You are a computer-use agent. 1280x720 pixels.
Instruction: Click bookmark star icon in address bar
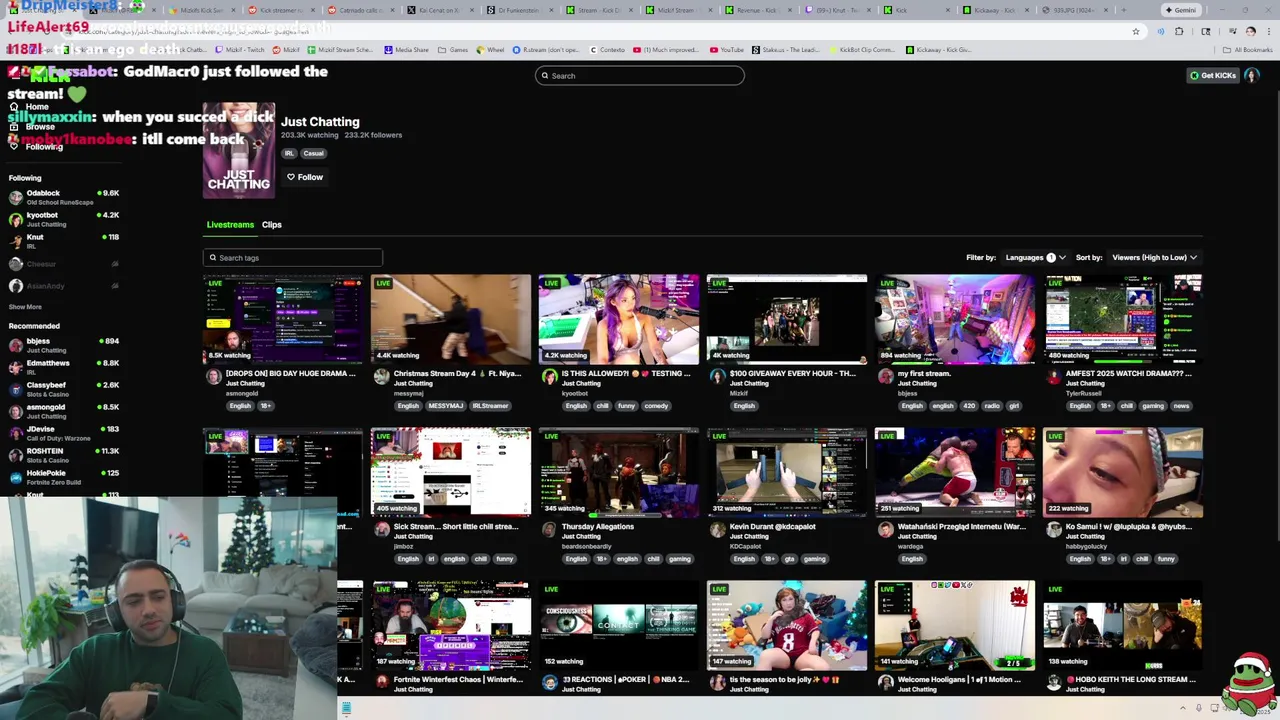coord(1136,31)
